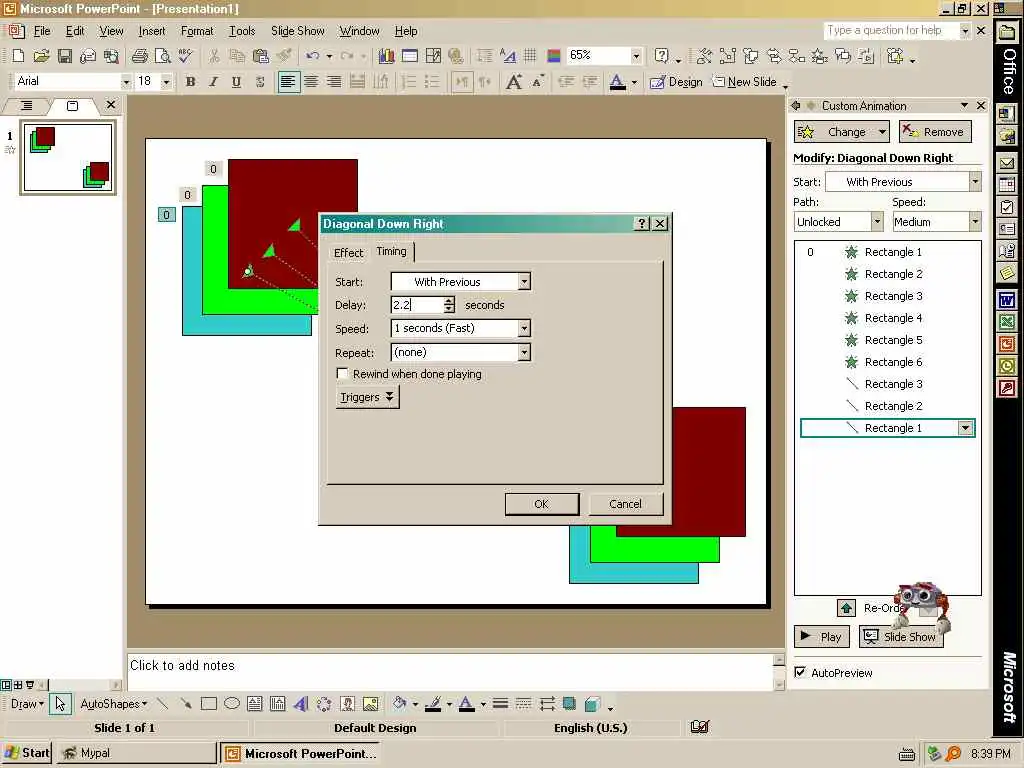Open the Tools menu

242,31
